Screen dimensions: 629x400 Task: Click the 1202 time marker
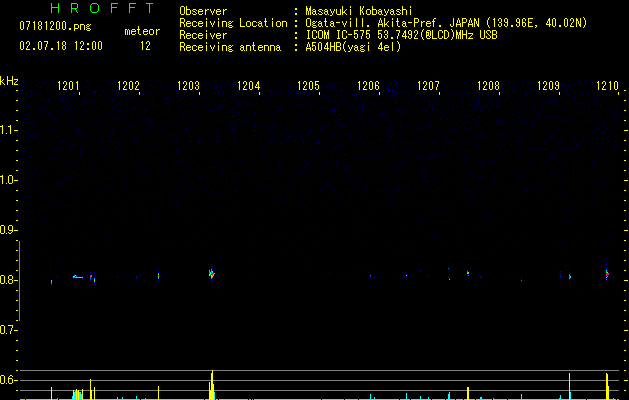pyautogui.click(x=128, y=86)
